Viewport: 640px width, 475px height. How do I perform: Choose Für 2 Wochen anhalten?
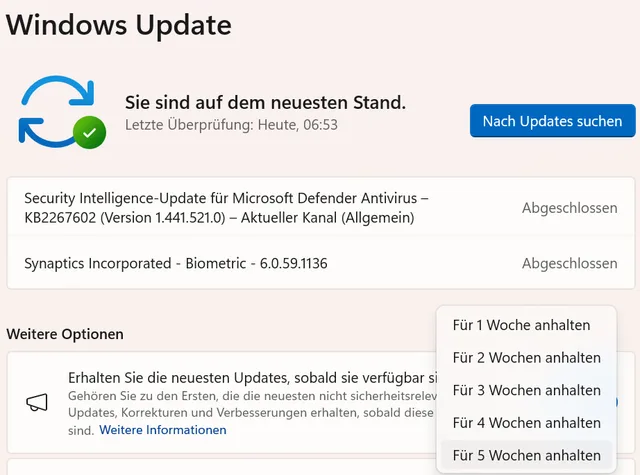(526, 358)
